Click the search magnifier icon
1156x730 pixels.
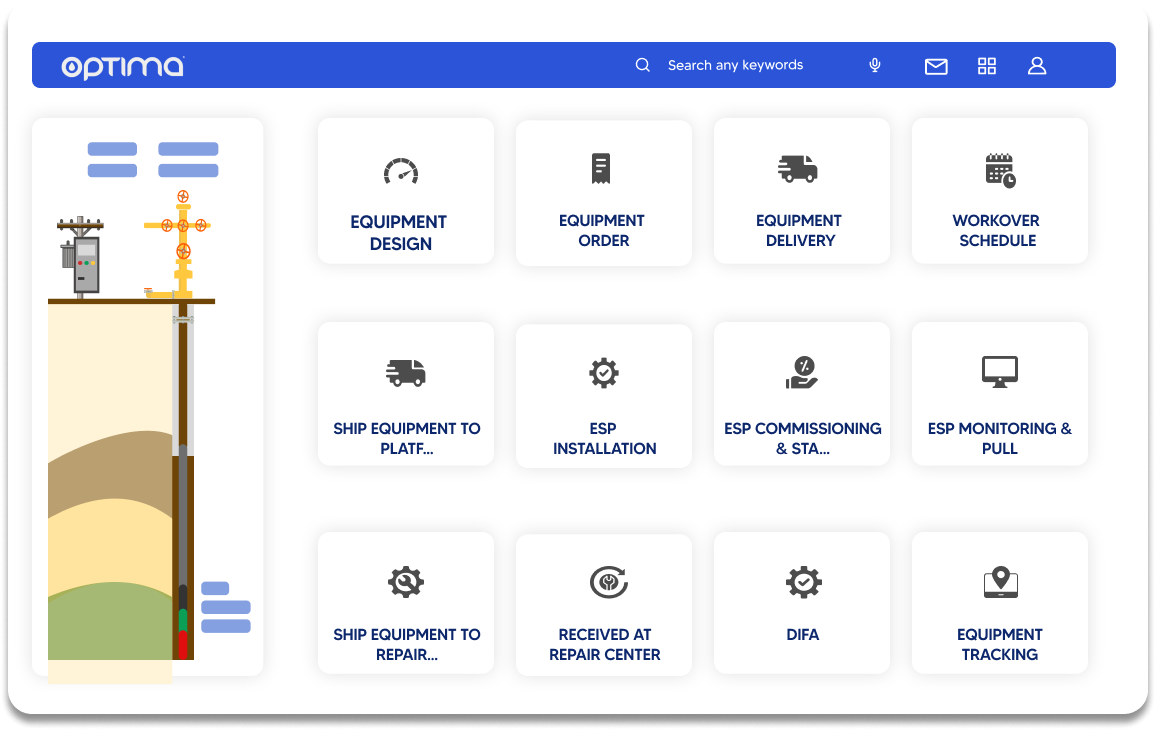point(643,65)
